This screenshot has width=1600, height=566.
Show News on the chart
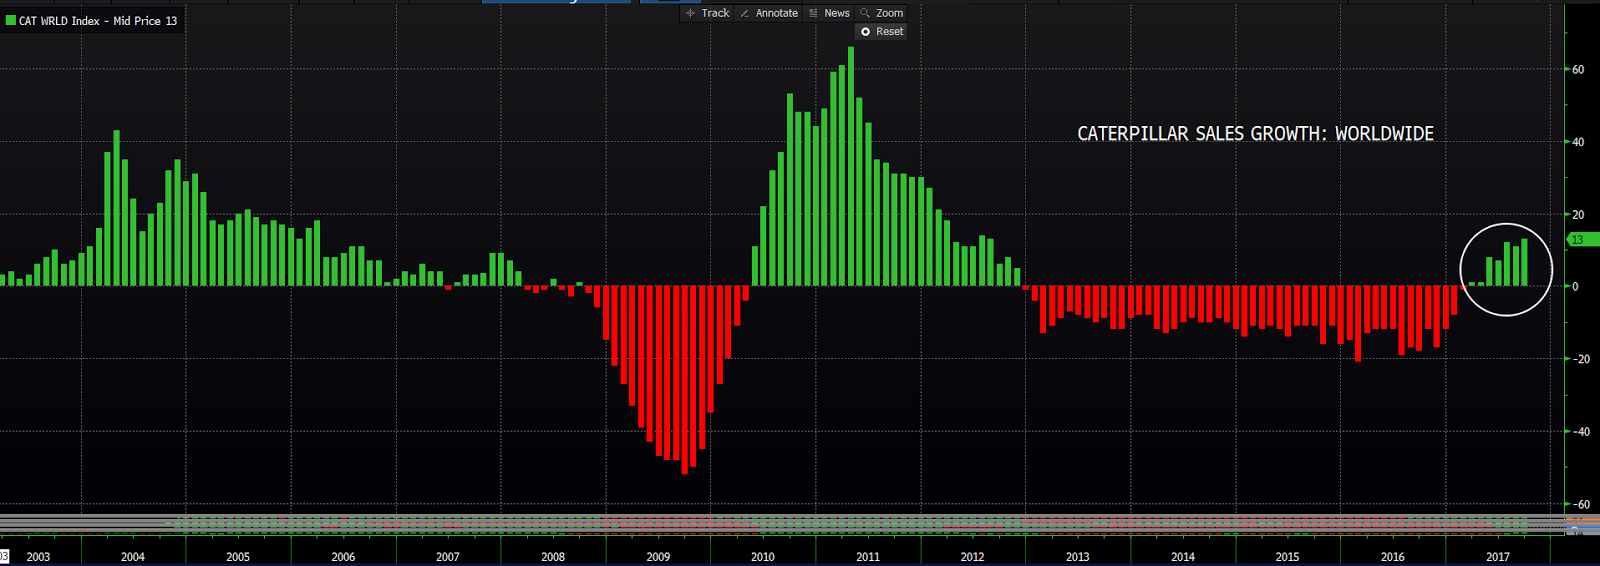pyautogui.click(x=829, y=13)
